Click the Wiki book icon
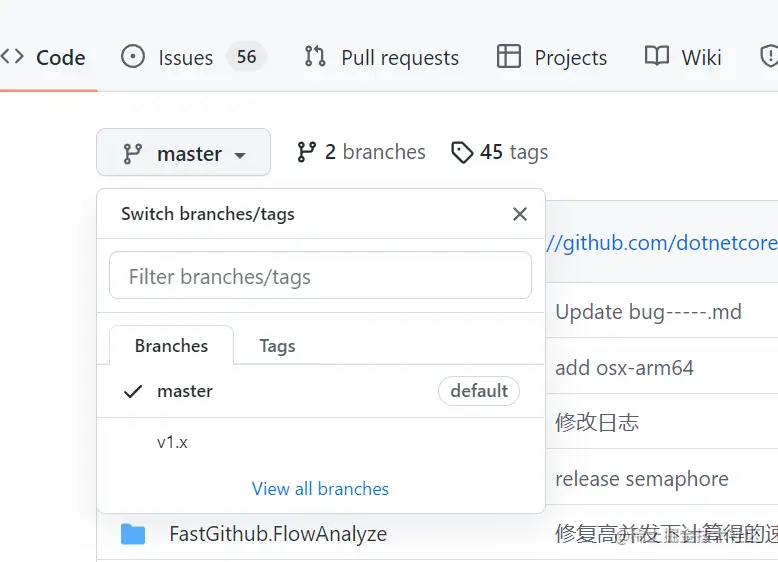Screen dimensions: 778x562 click(x=657, y=56)
